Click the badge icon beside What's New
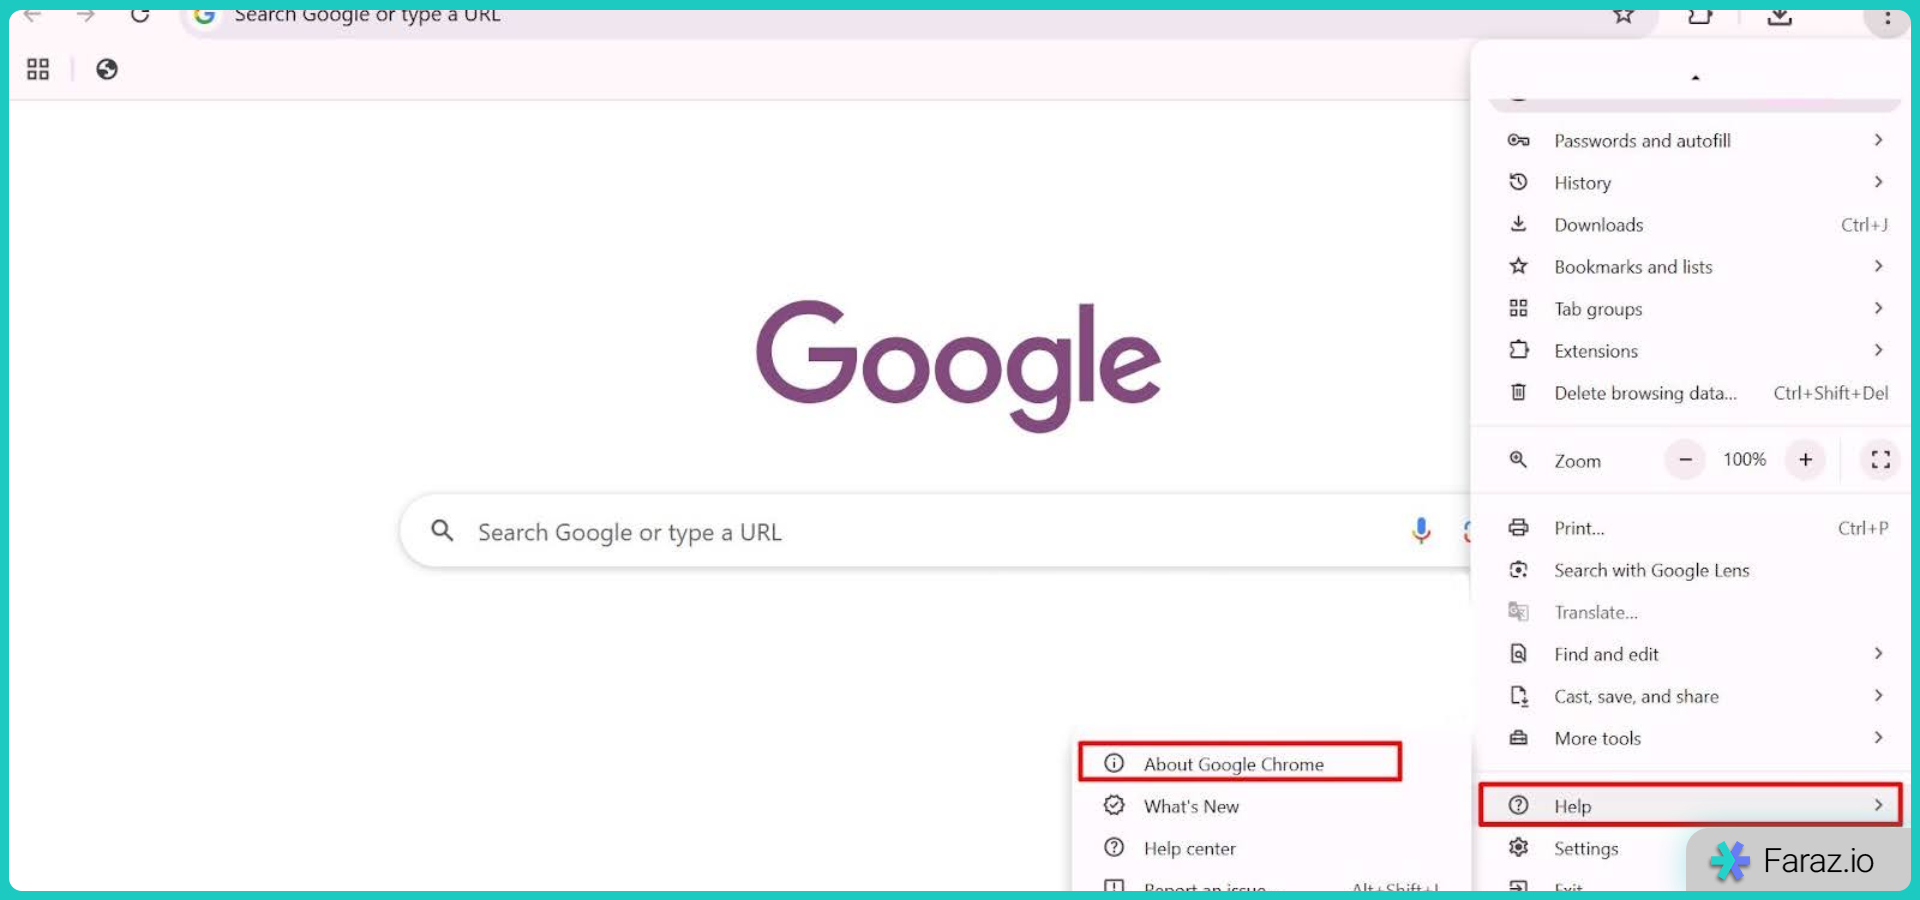This screenshot has height=900, width=1920. 1114,805
